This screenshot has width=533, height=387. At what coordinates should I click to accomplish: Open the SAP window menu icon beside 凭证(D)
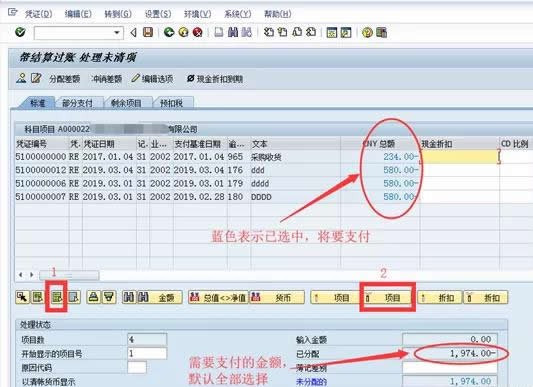13,13
